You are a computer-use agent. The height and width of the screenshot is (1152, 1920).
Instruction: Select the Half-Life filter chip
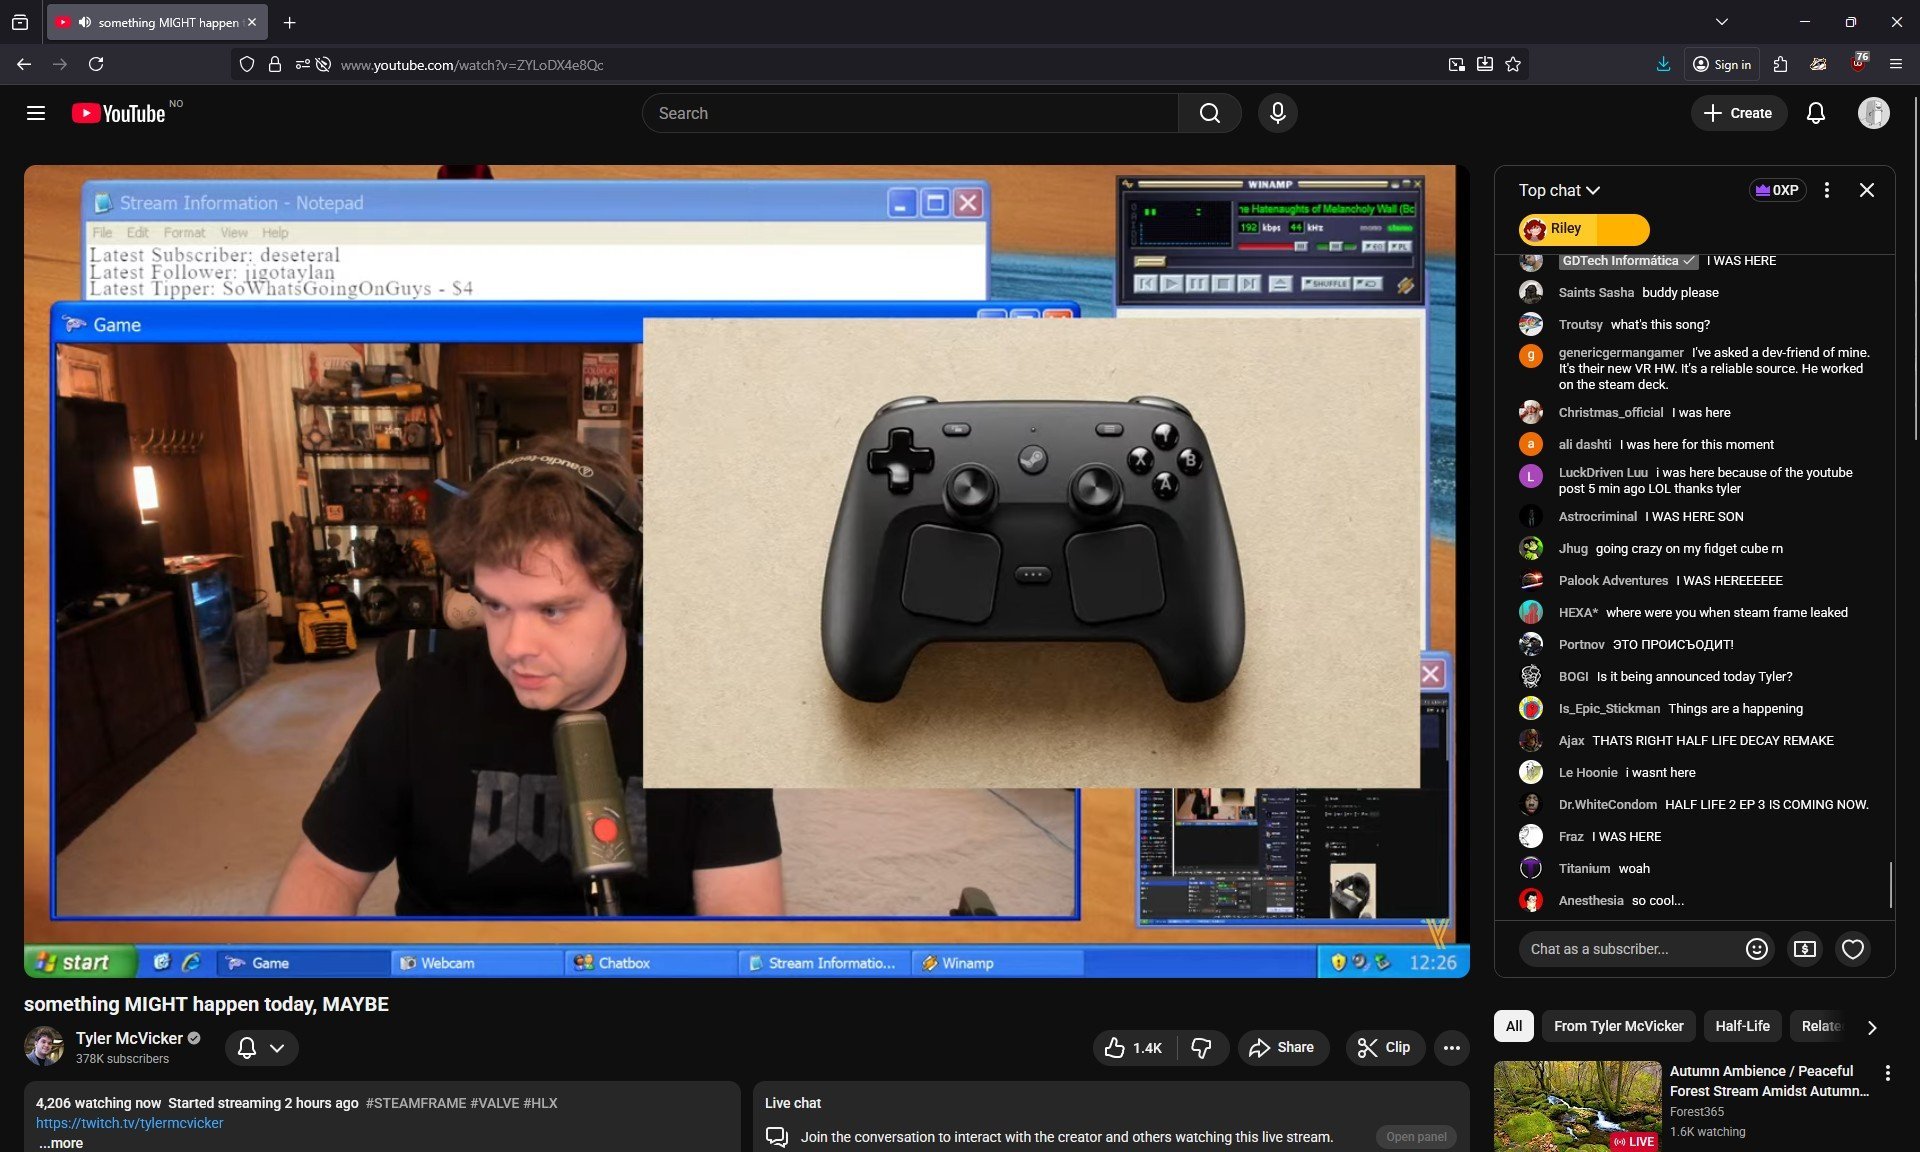click(x=1741, y=1026)
